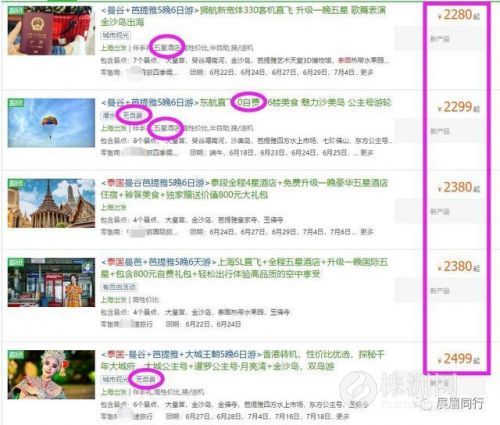Click 有自由活动 tag on the 上海SL直飞 tour

(119, 287)
